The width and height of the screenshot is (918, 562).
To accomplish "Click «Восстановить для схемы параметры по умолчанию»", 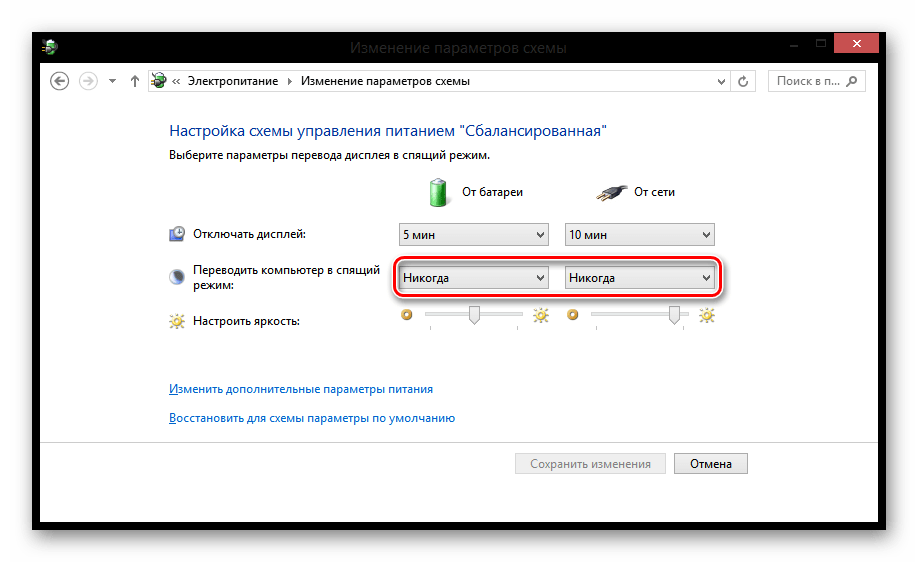I will pos(312,419).
